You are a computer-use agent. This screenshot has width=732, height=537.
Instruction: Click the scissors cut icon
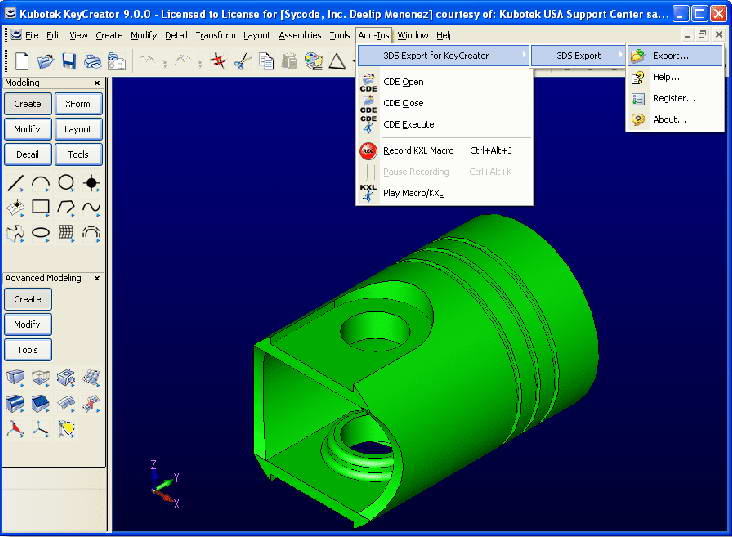point(242,61)
